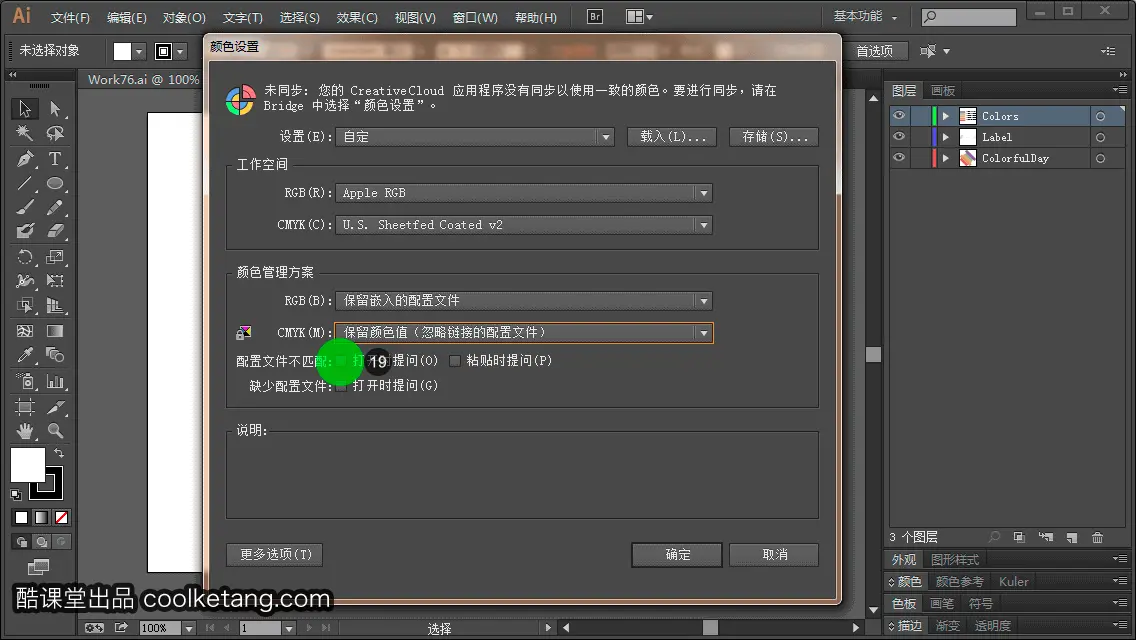Select the Direct Selection tool
Screen dimensions: 1136x640
[x=55, y=109]
